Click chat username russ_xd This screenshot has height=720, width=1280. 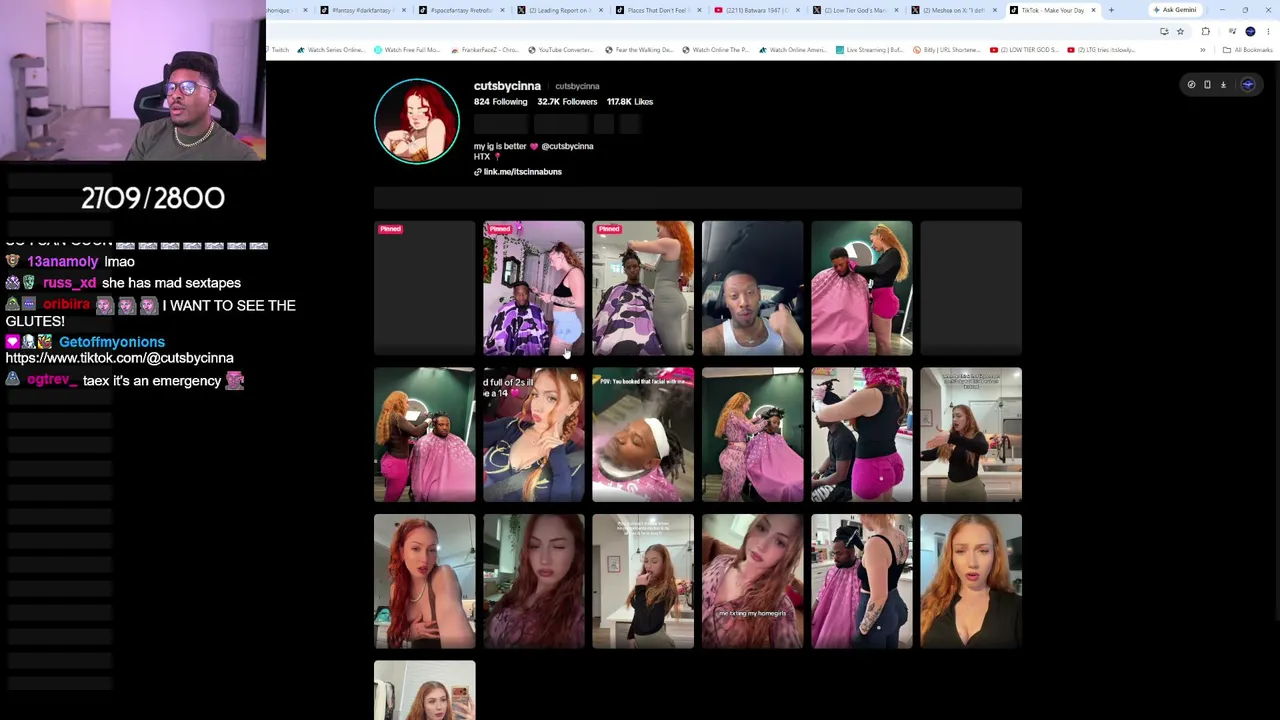69,283
